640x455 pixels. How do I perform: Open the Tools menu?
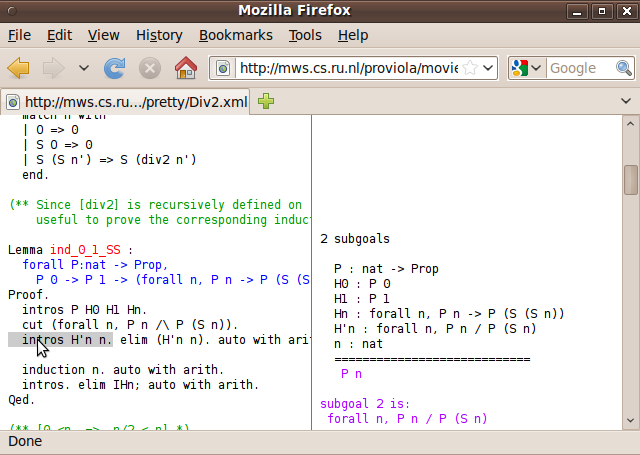(x=305, y=35)
